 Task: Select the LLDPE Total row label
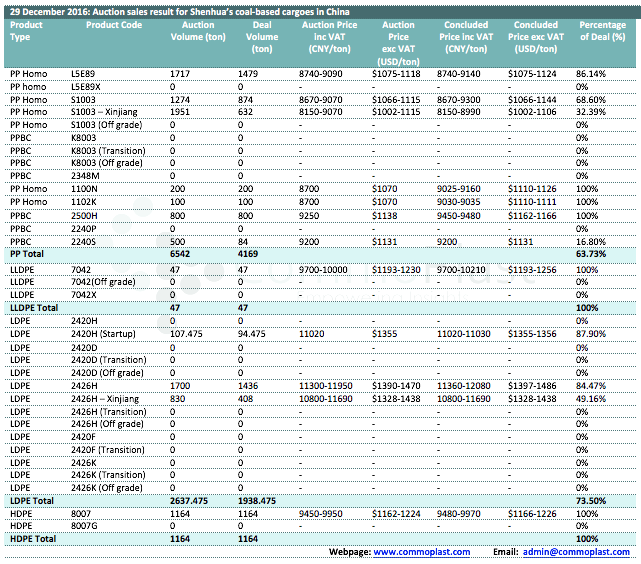tap(36, 308)
